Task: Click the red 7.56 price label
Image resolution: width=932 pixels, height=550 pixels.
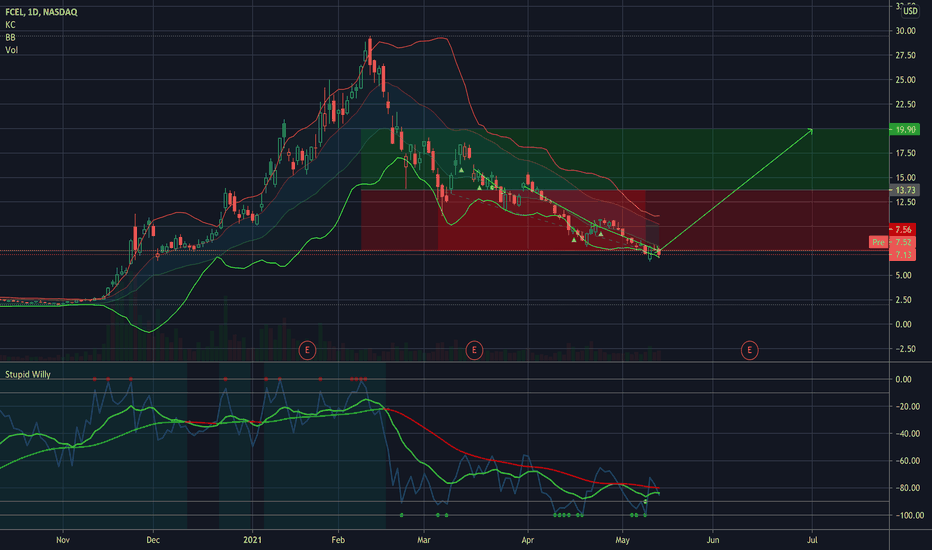Action: tap(903, 230)
